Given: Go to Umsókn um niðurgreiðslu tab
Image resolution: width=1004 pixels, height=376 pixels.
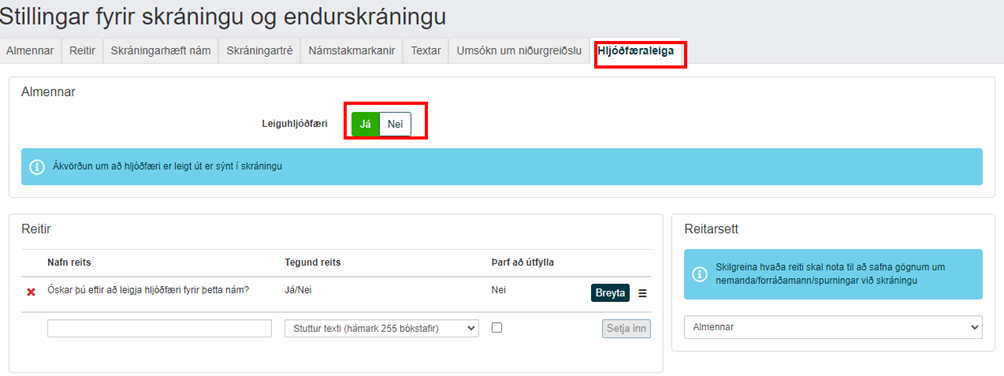Looking at the screenshot, I should point(519,51).
